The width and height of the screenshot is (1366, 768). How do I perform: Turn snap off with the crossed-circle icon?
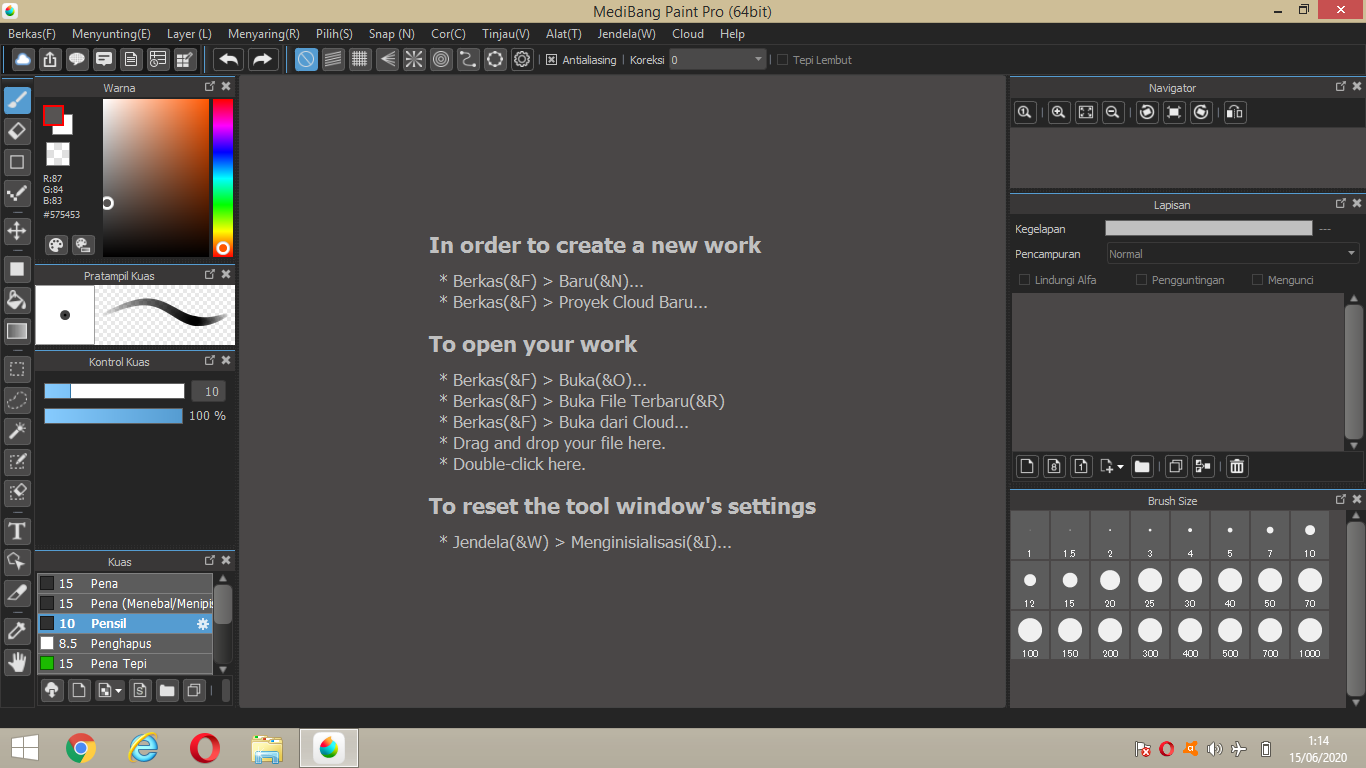point(307,59)
